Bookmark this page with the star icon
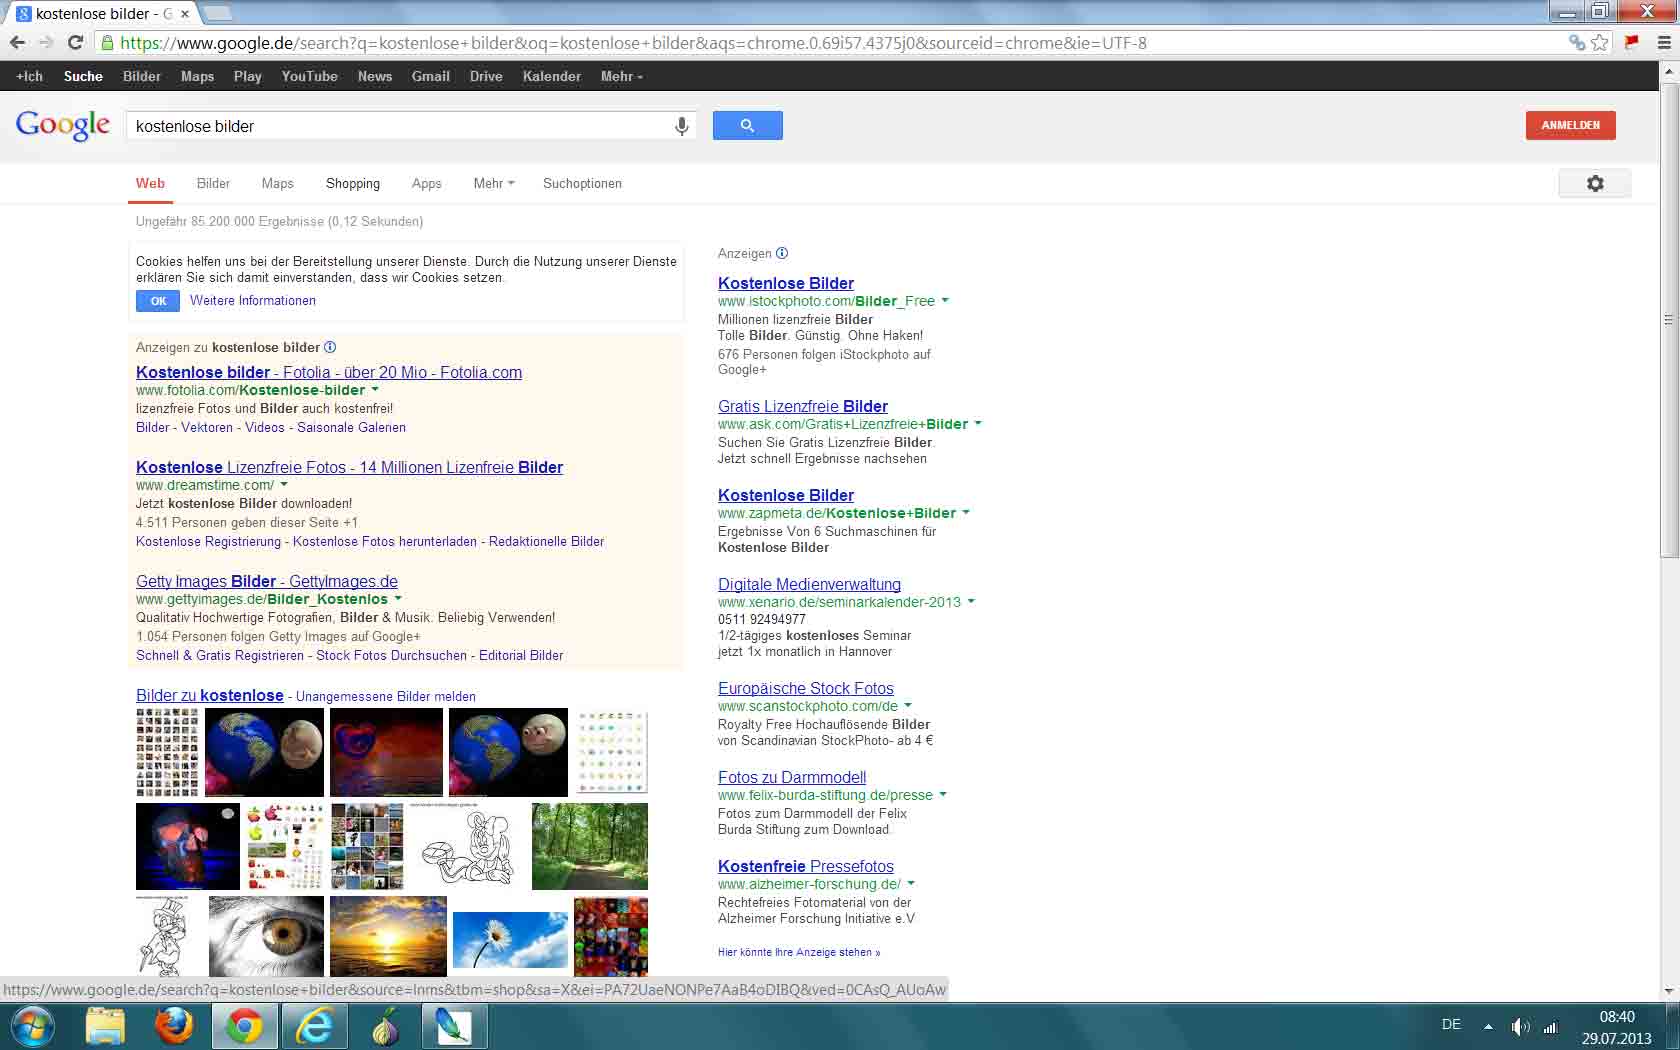Screen dimensions: 1680x1050 coord(1600,43)
